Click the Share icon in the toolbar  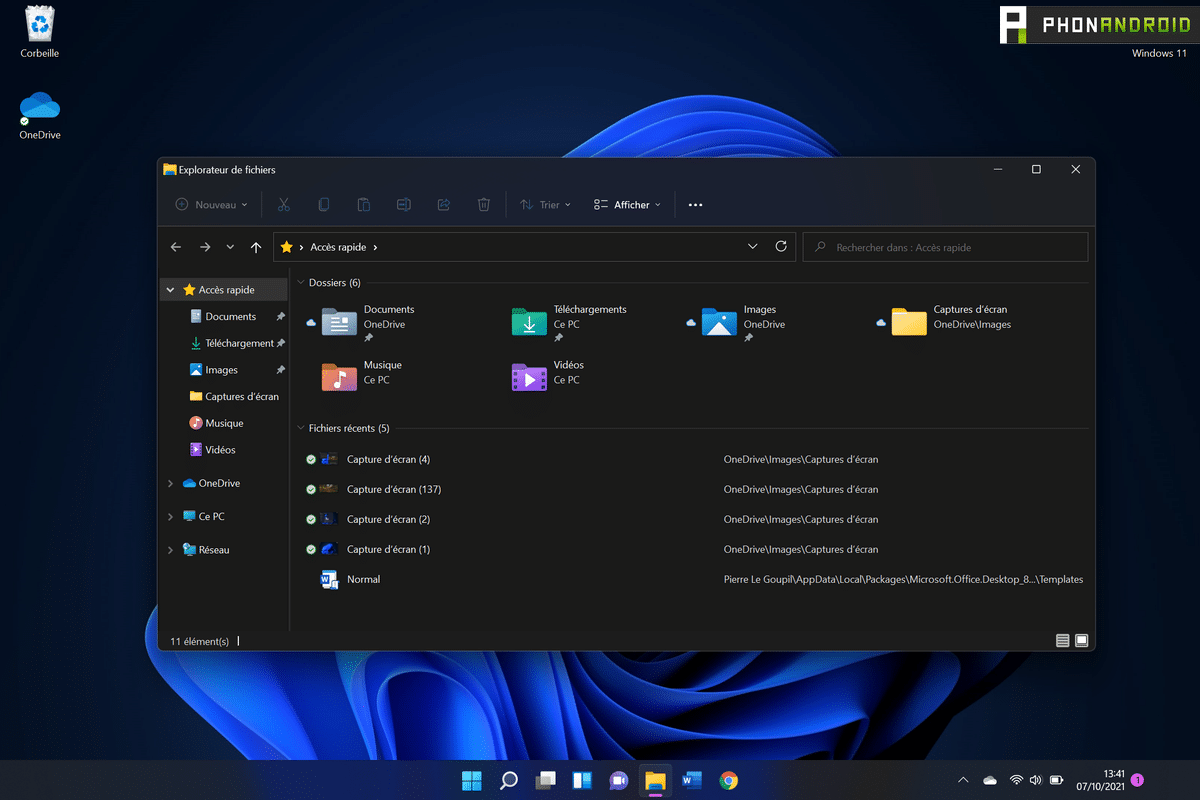point(443,204)
